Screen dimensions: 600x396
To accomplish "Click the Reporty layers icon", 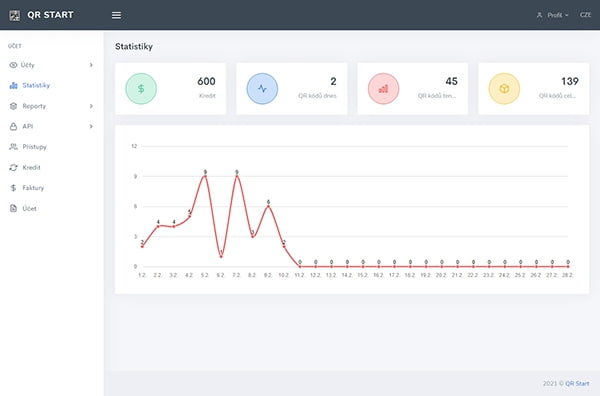I will [x=13, y=106].
